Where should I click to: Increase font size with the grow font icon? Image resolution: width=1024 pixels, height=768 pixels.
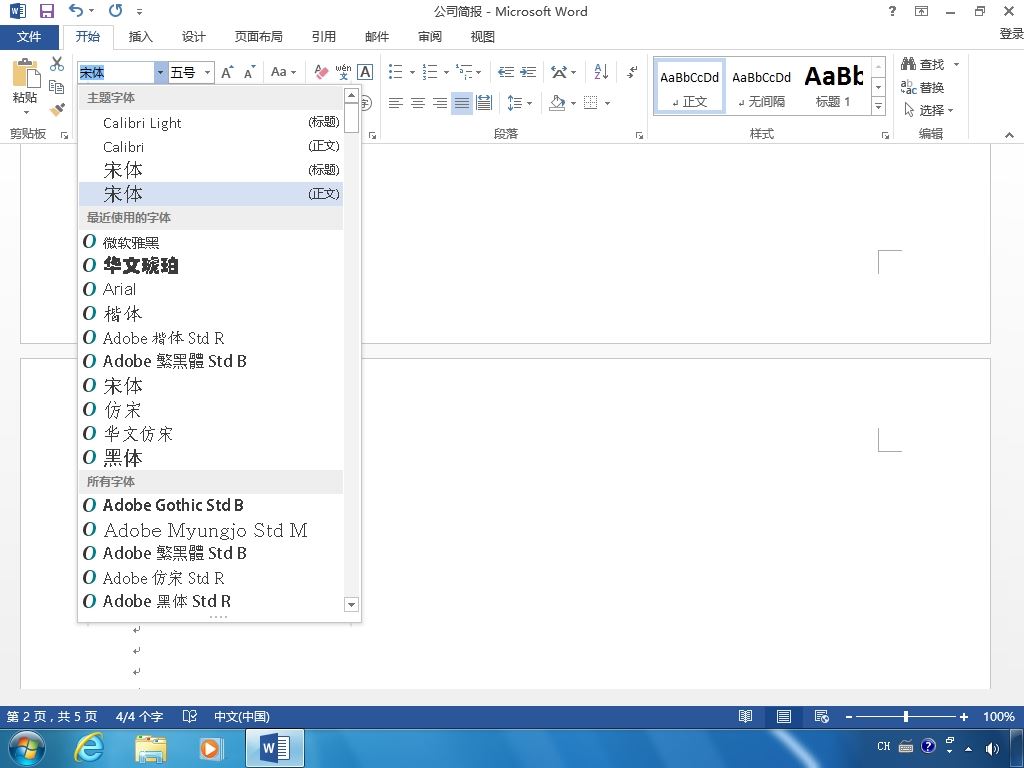coord(227,72)
